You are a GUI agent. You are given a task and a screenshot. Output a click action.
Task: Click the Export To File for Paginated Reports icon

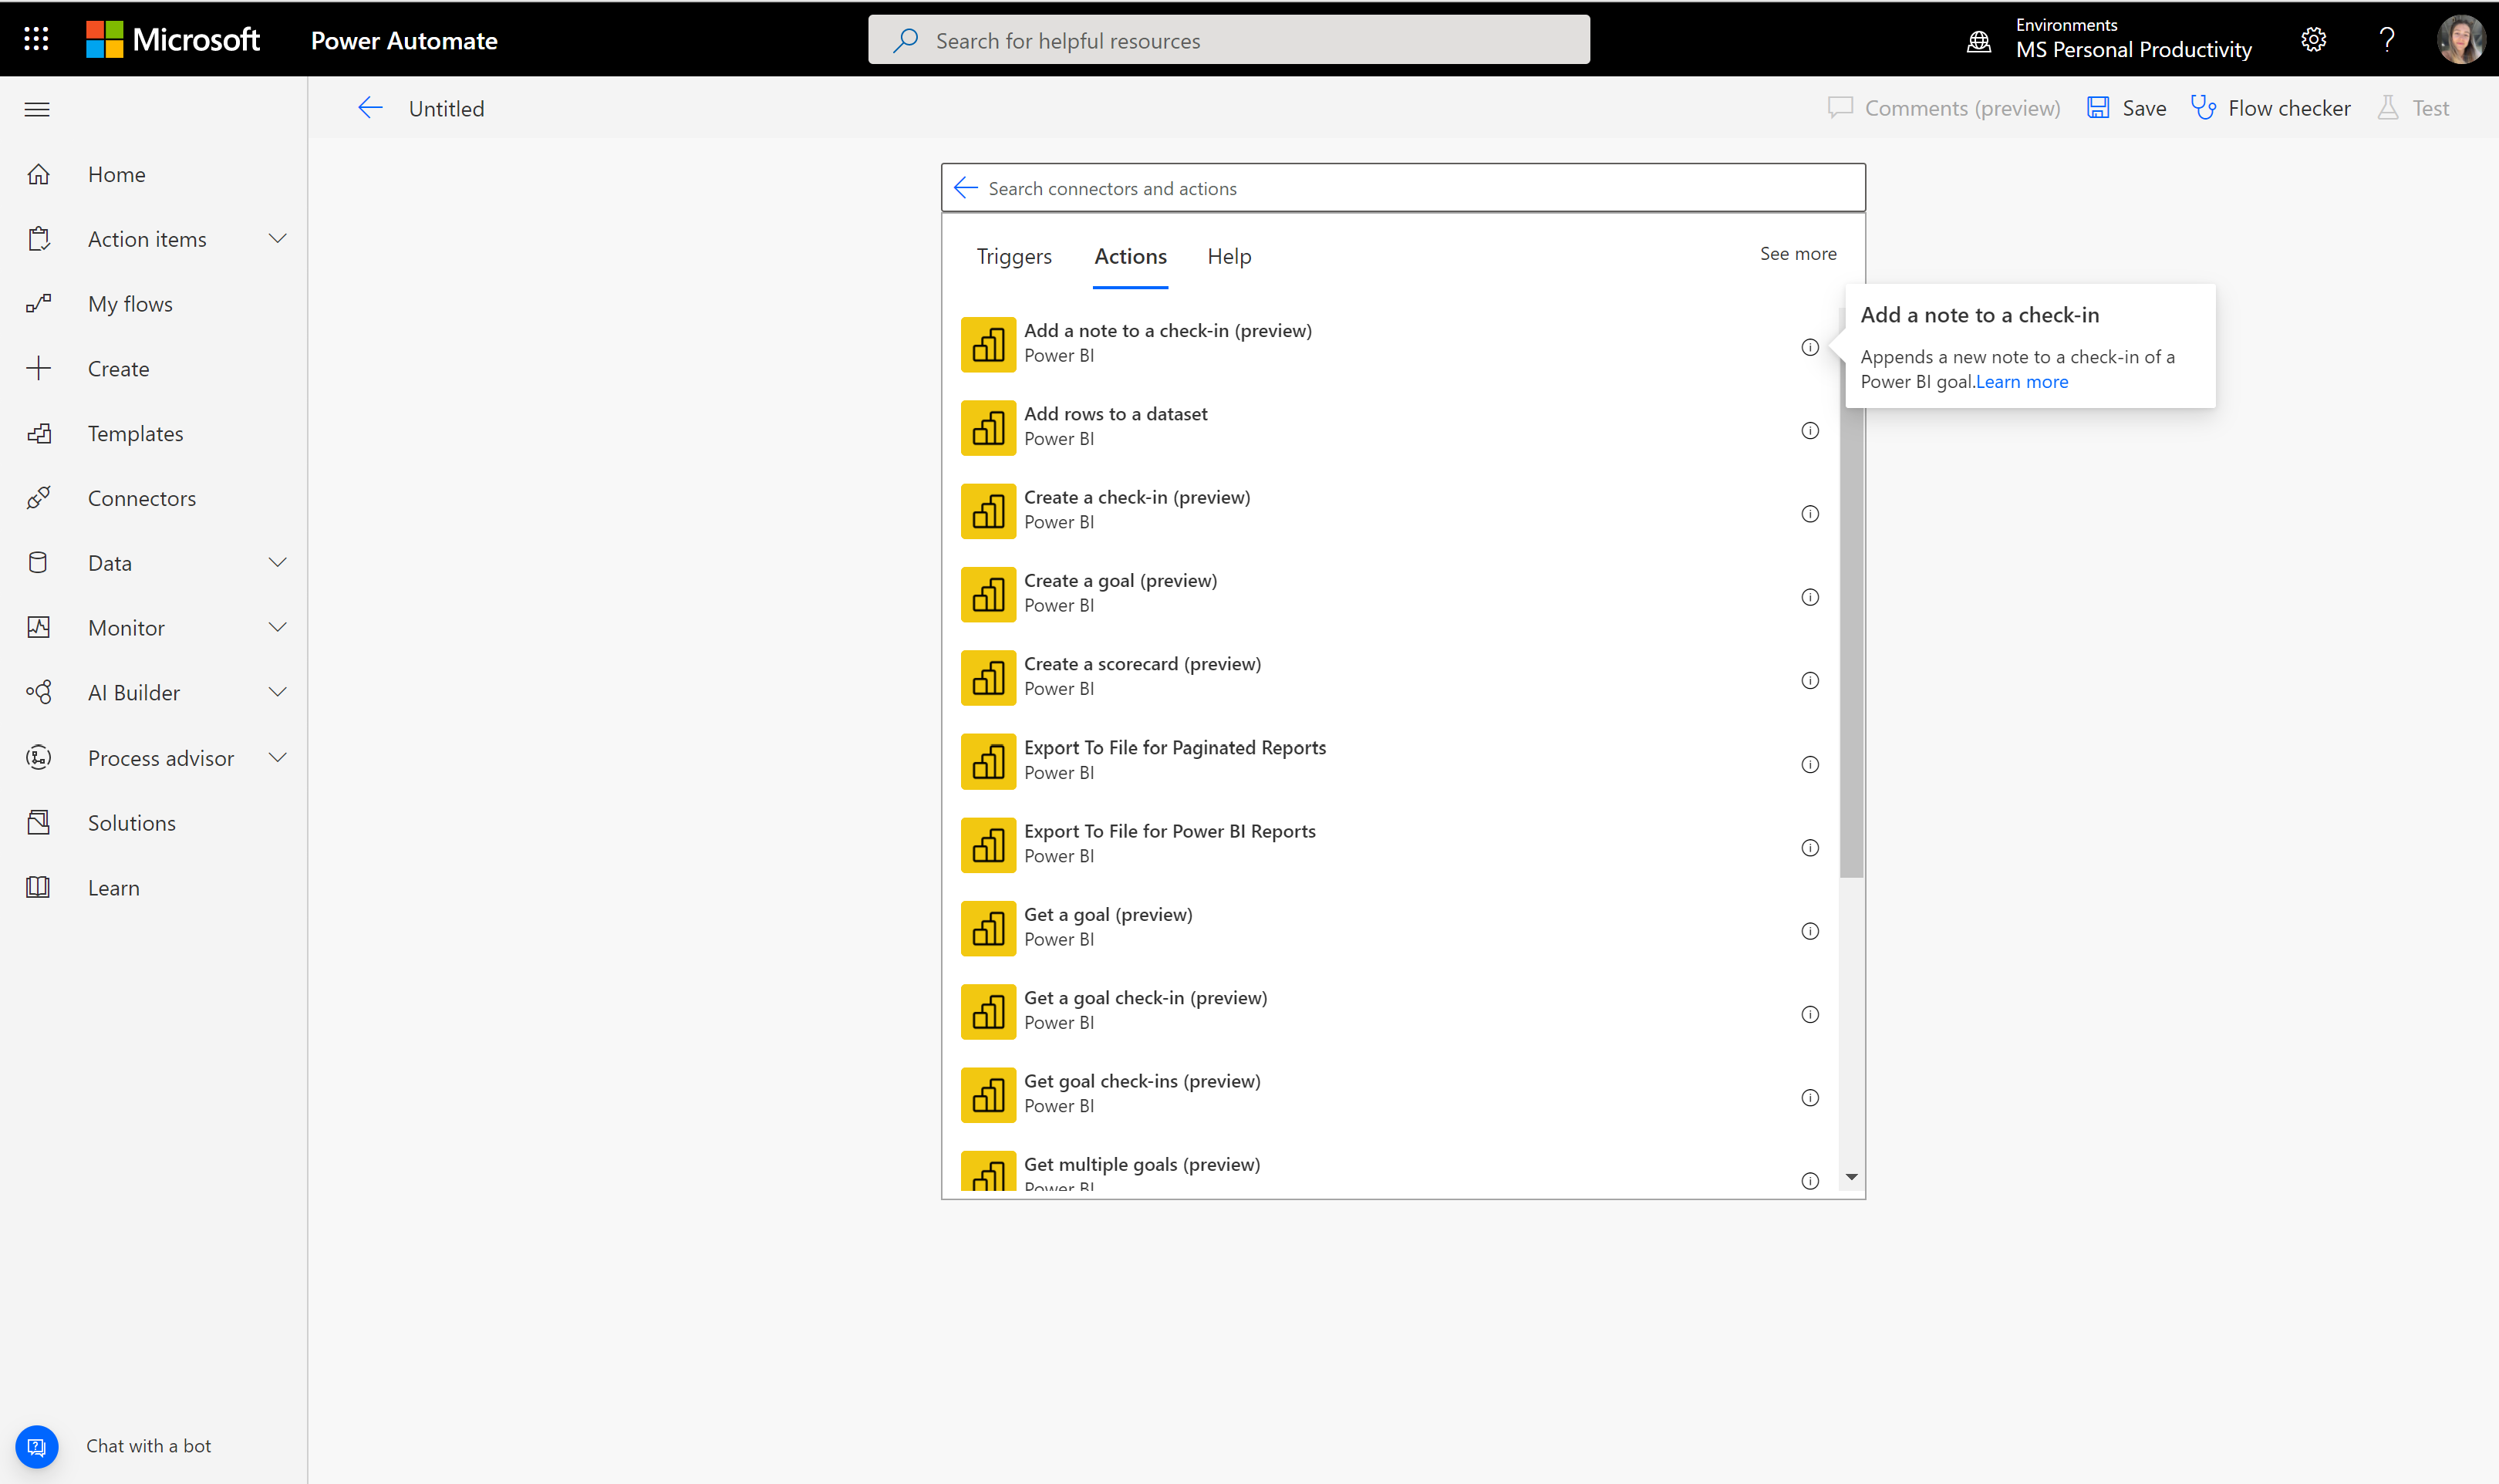point(986,760)
